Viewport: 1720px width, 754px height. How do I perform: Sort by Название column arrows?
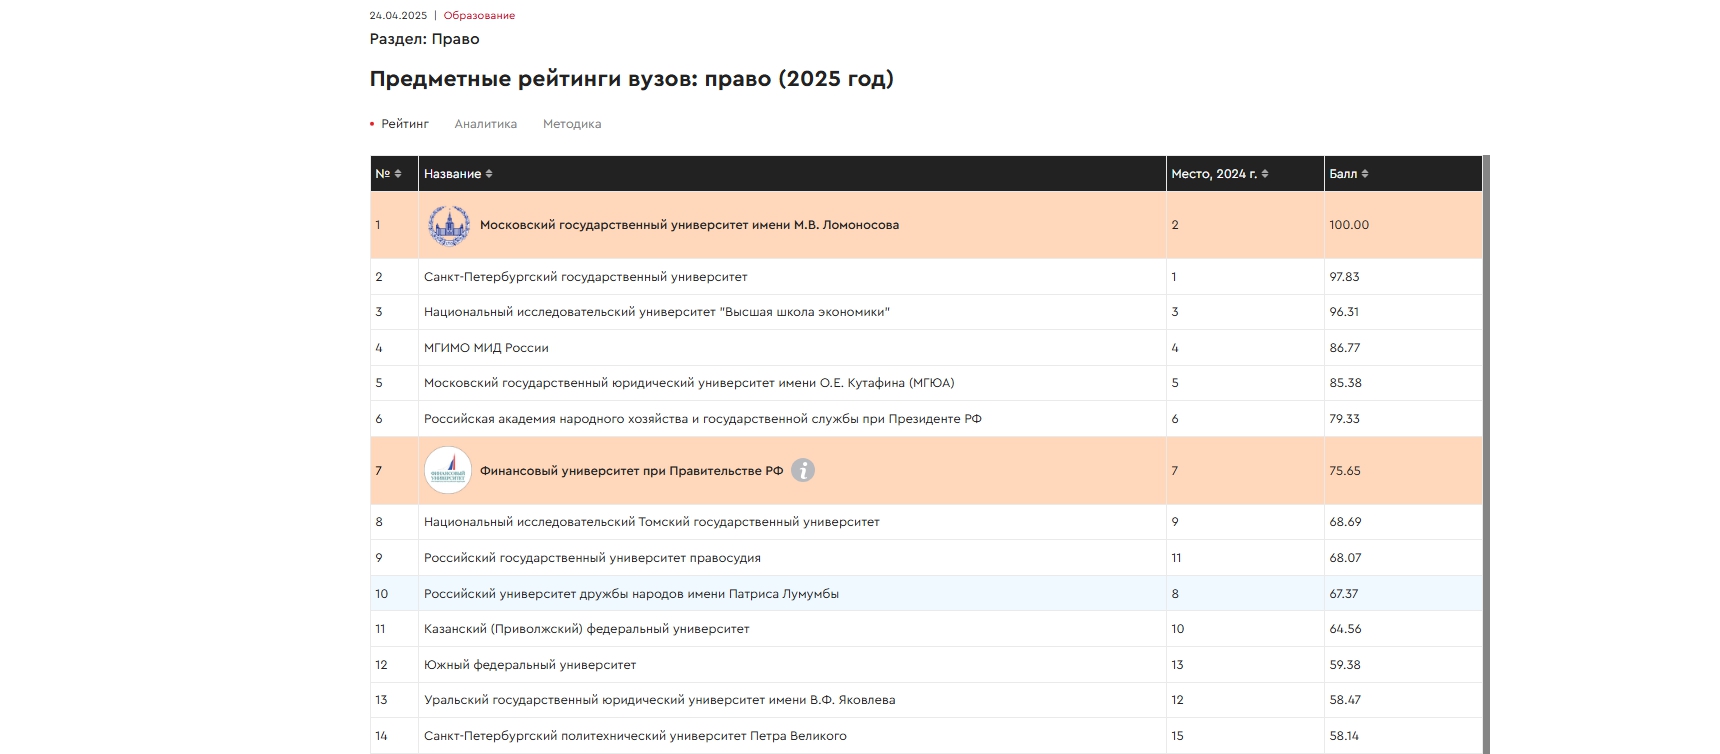point(489,174)
